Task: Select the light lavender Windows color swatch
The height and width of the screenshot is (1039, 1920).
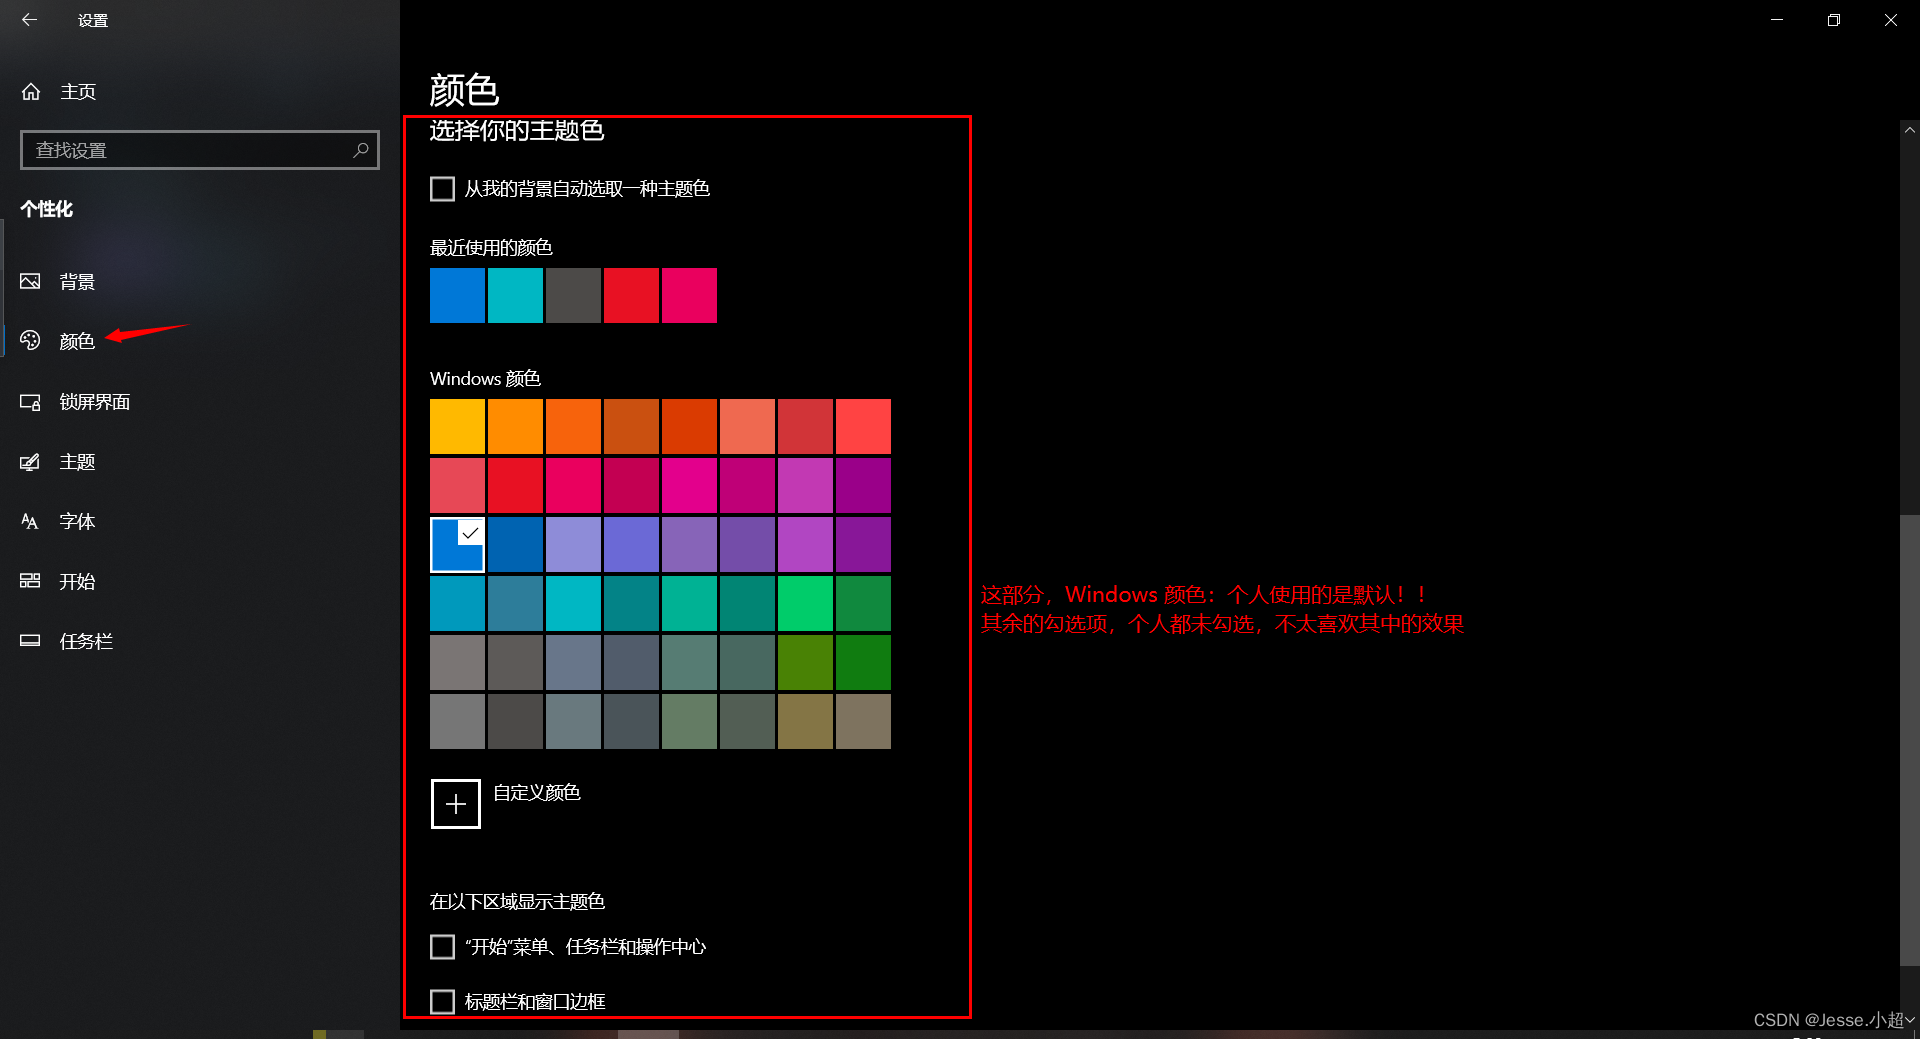Action: (x=573, y=545)
